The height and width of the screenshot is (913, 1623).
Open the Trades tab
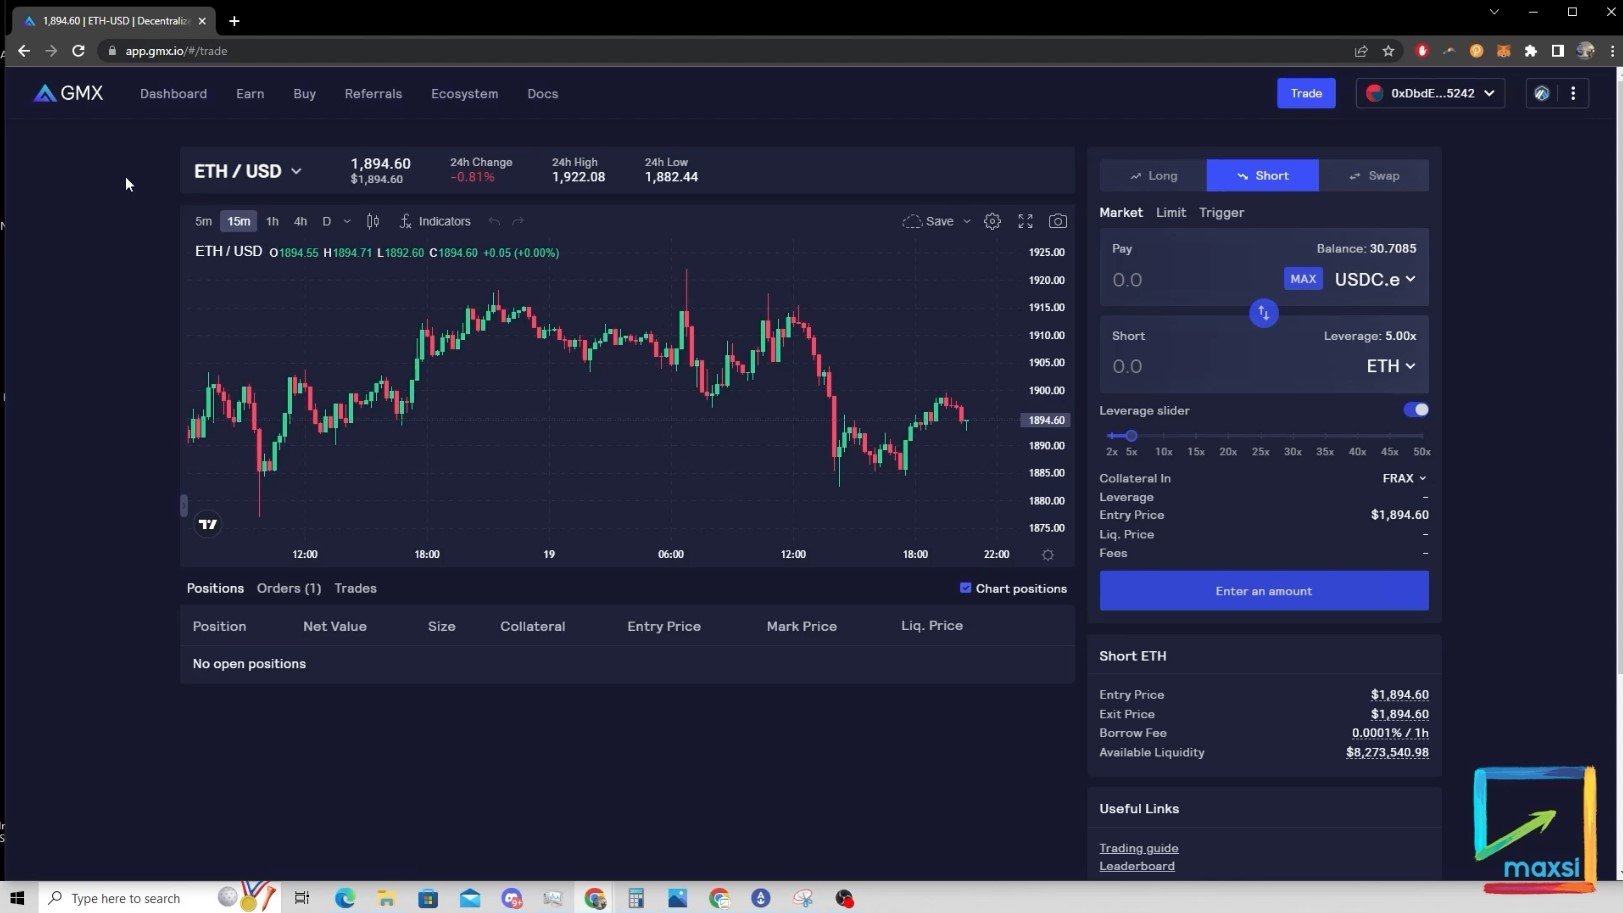tap(355, 588)
